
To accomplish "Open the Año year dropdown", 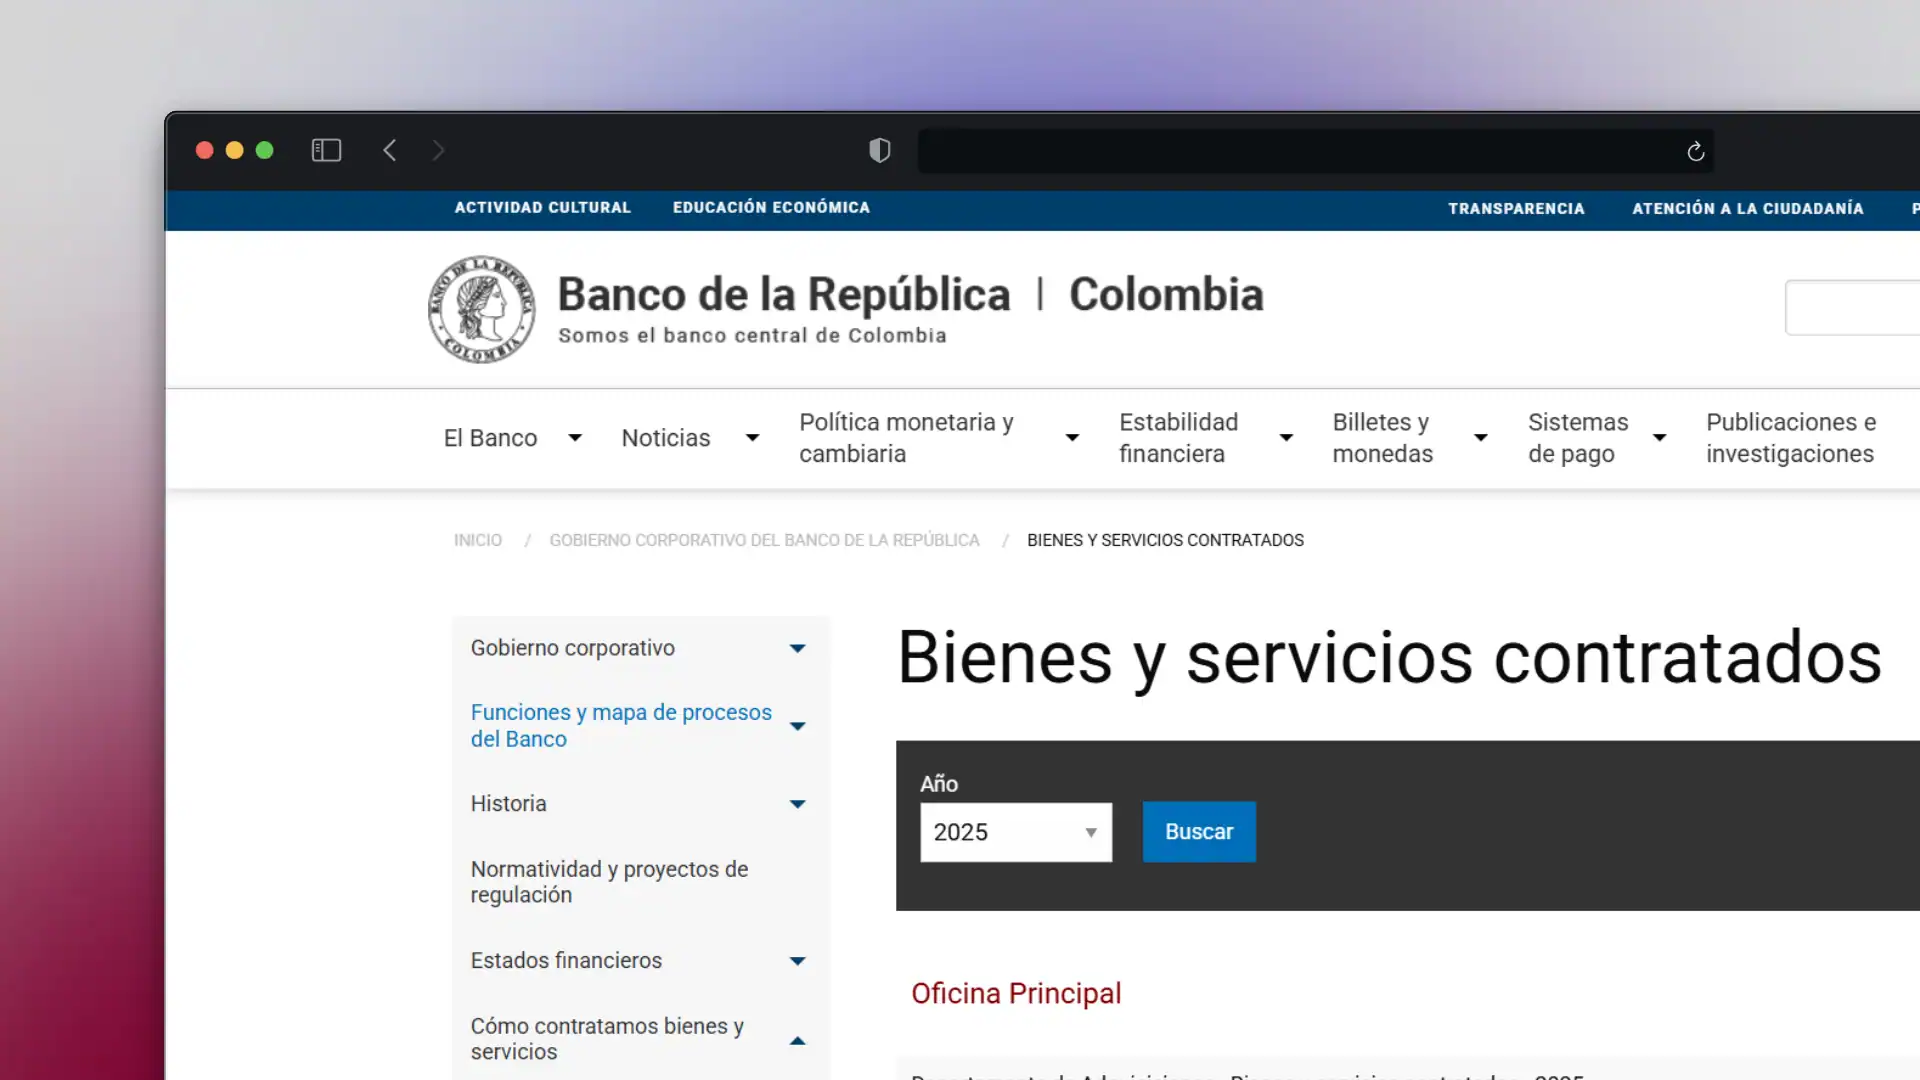I will pos(1015,832).
